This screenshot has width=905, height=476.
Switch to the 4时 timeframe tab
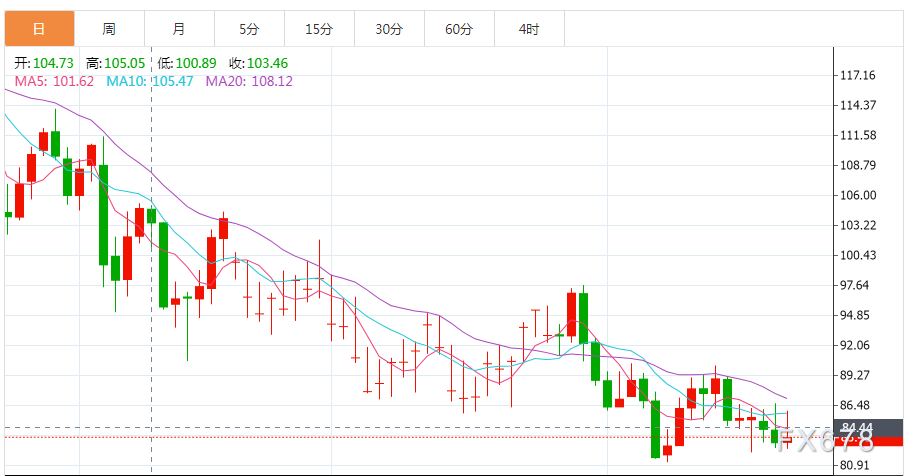pos(529,28)
